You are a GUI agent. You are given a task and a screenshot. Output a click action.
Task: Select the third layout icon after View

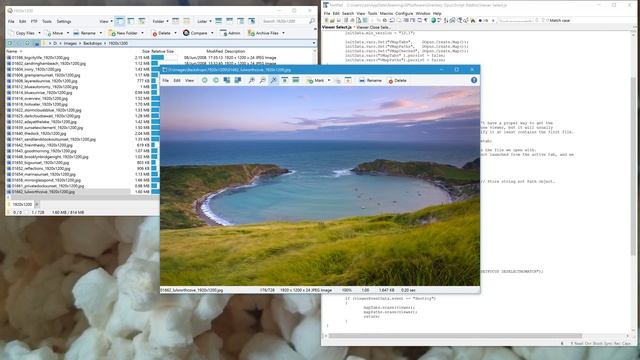142,21
